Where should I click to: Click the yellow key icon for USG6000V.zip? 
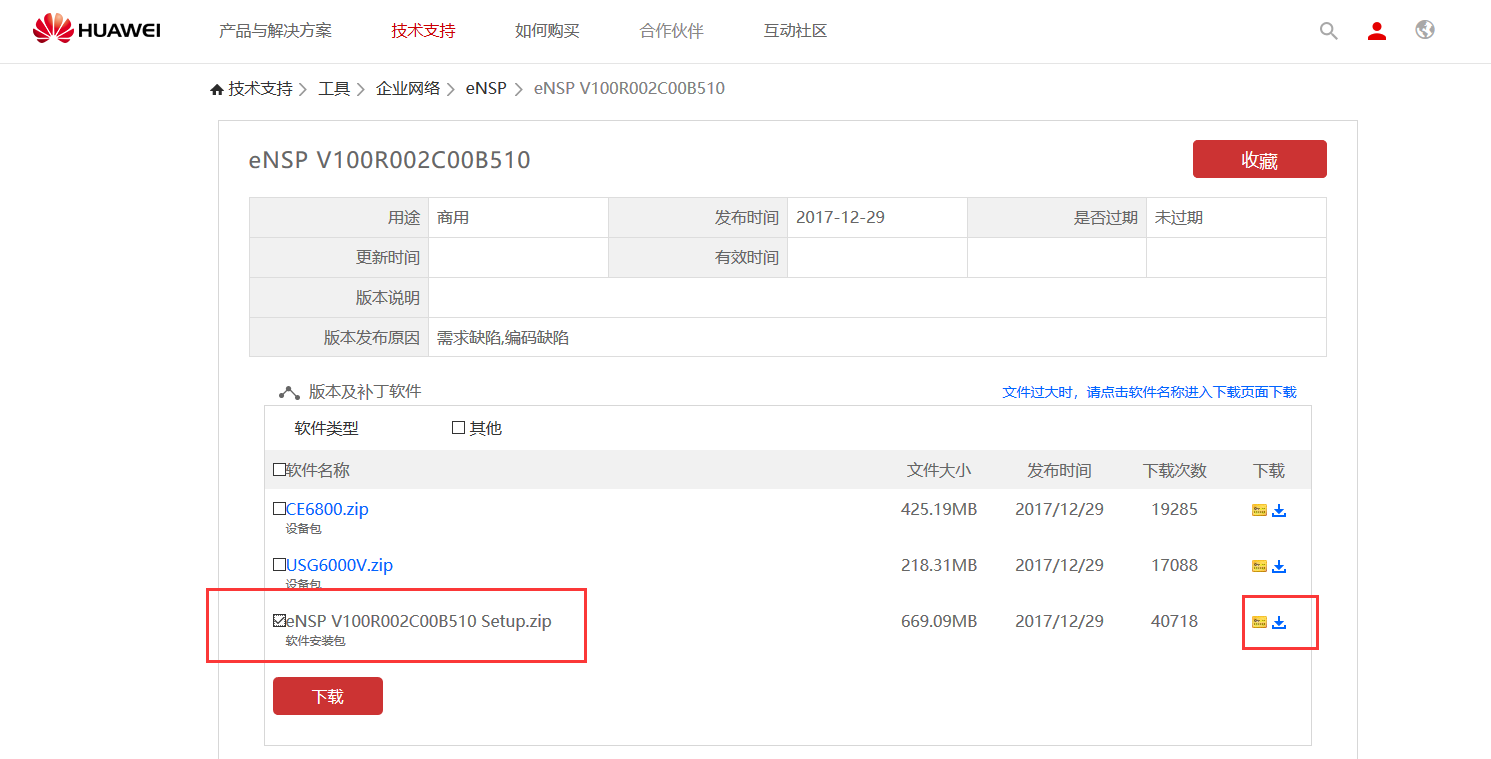click(1259, 566)
